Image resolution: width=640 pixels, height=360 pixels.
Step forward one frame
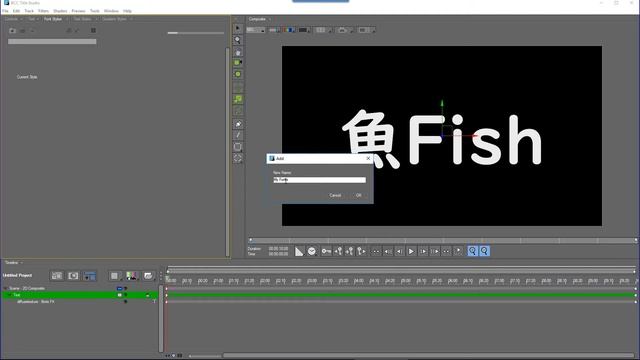(423, 251)
